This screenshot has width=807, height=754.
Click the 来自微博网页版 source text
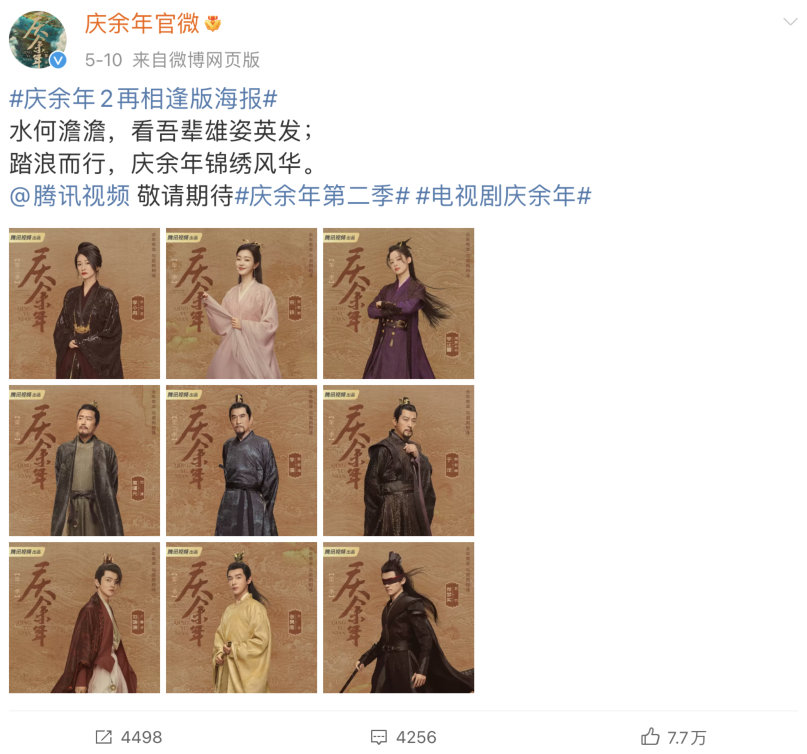196,60
